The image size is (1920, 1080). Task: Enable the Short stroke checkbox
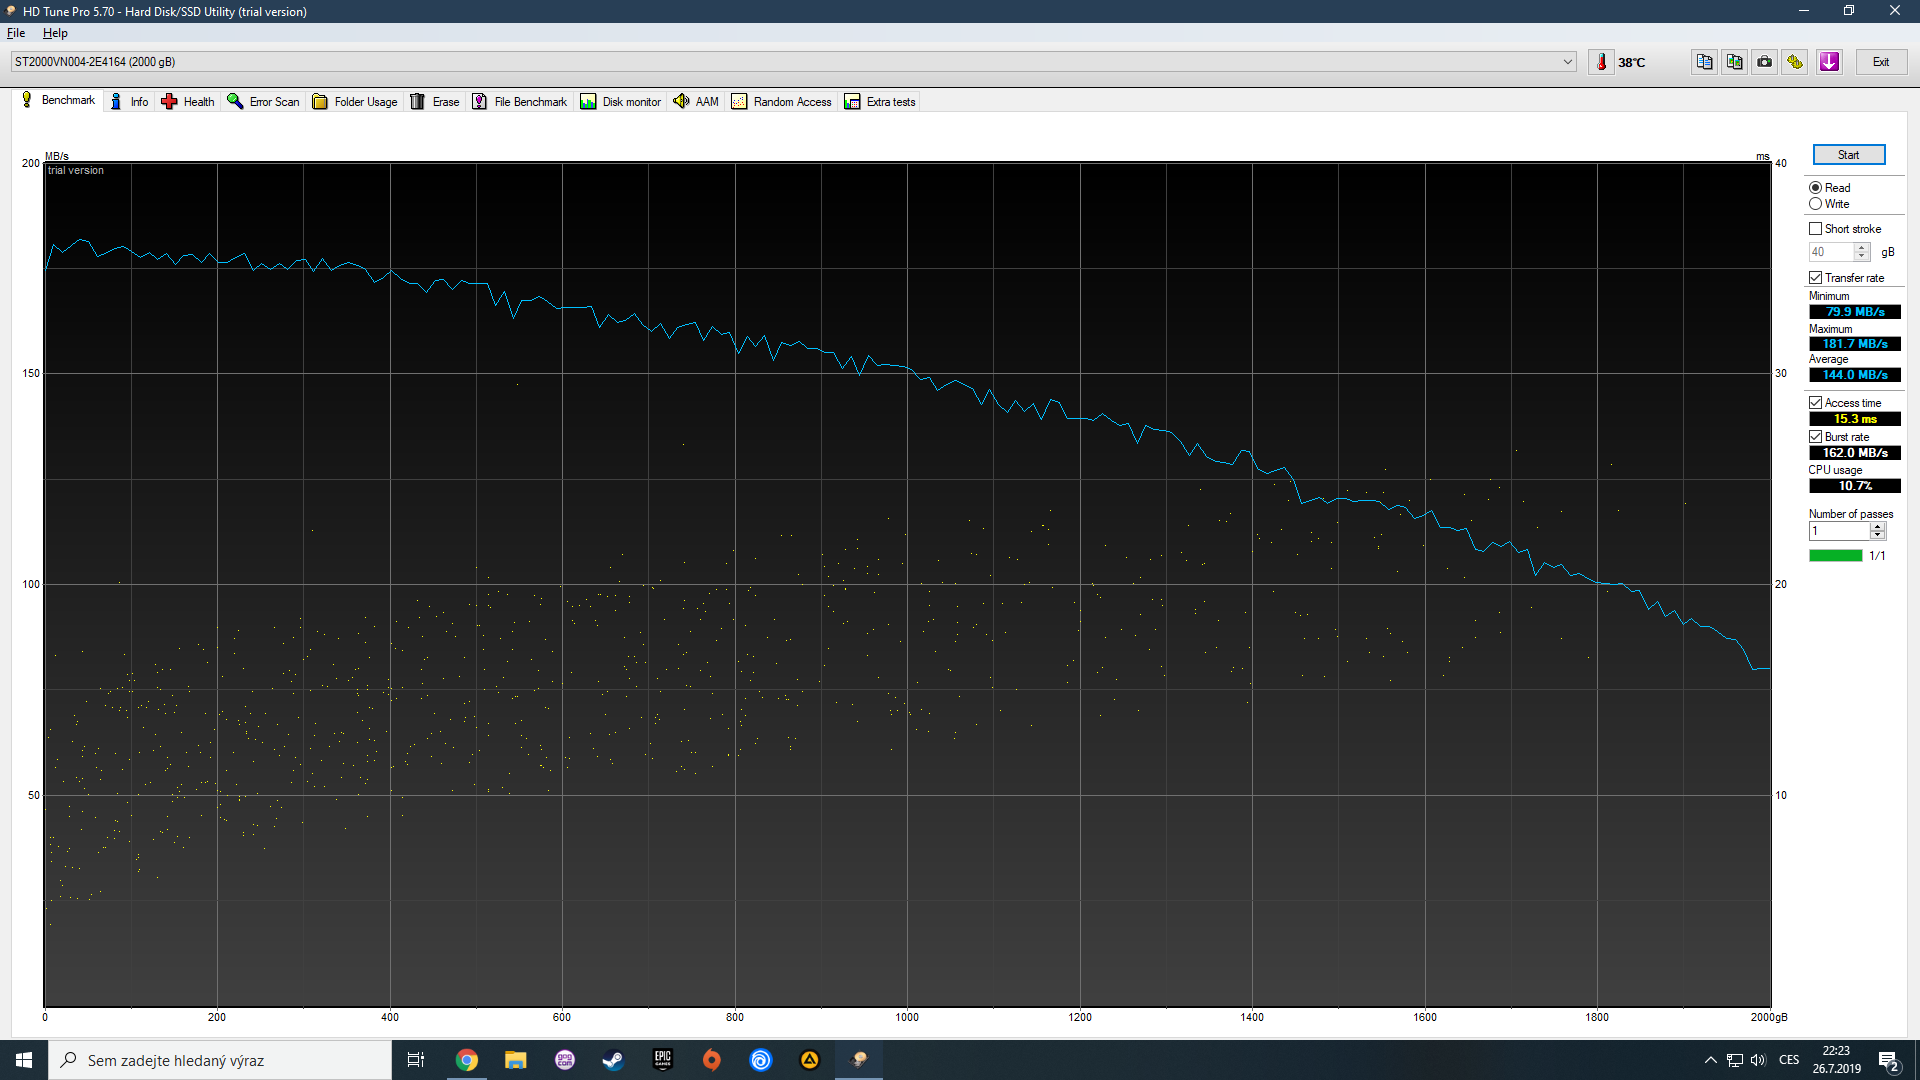click(1815, 229)
